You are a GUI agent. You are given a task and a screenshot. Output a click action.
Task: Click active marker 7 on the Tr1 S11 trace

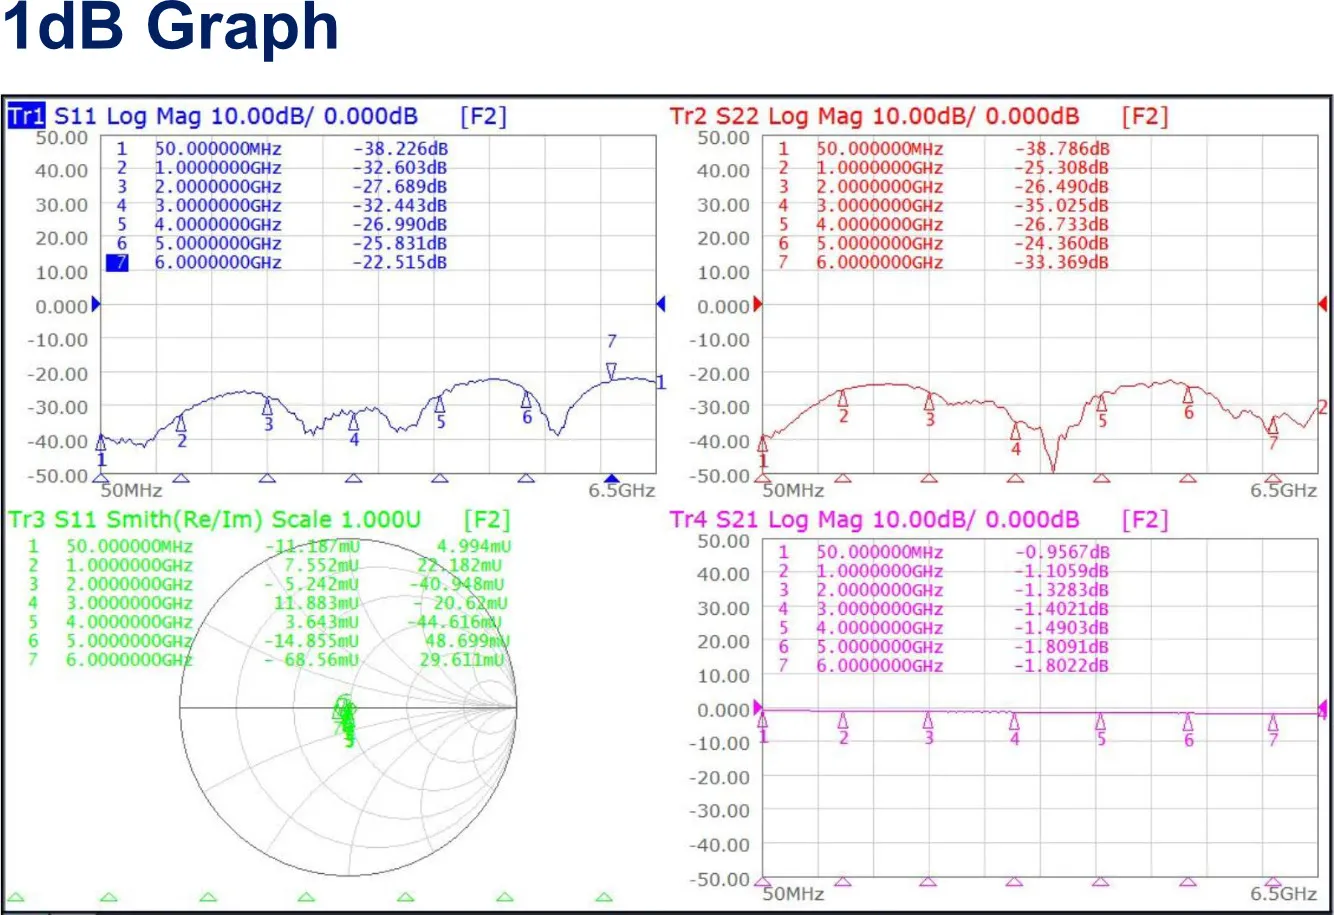coord(612,370)
